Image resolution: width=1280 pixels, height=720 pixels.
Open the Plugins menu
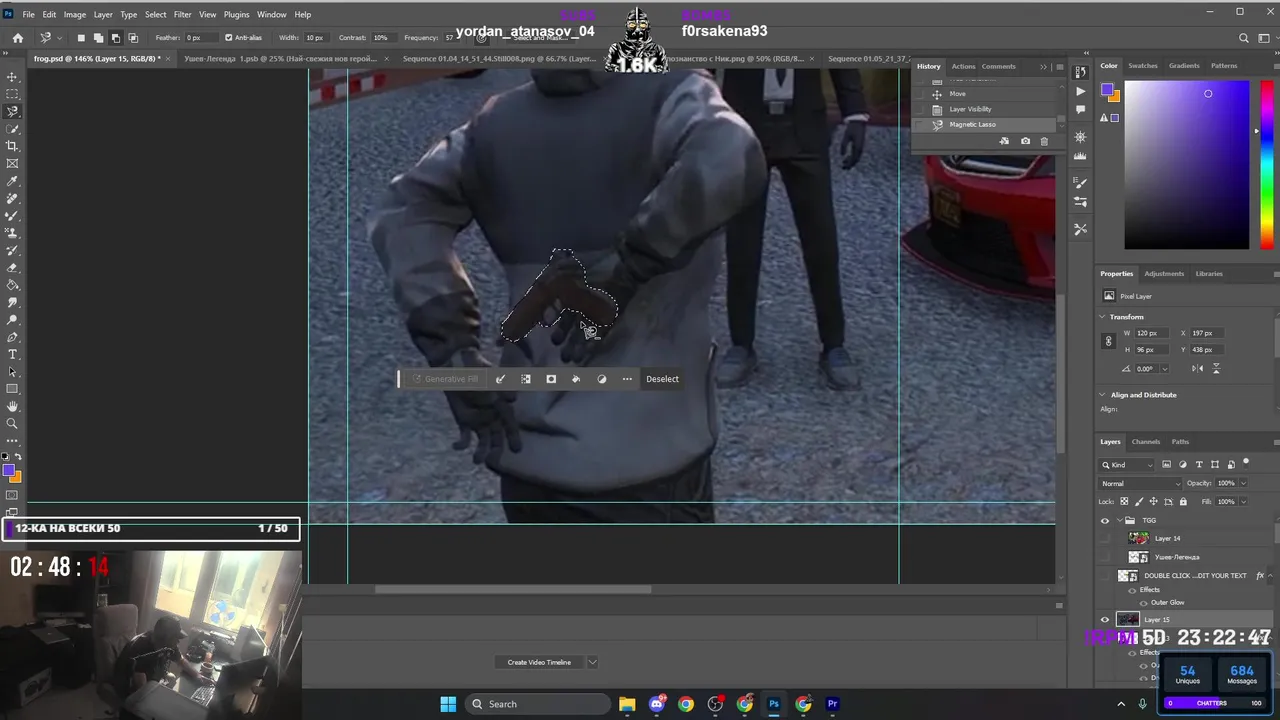(237, 15)
